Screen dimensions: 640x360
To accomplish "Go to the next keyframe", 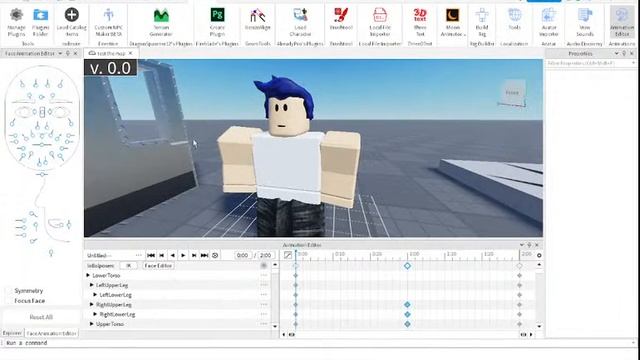I will coord(194,255).
